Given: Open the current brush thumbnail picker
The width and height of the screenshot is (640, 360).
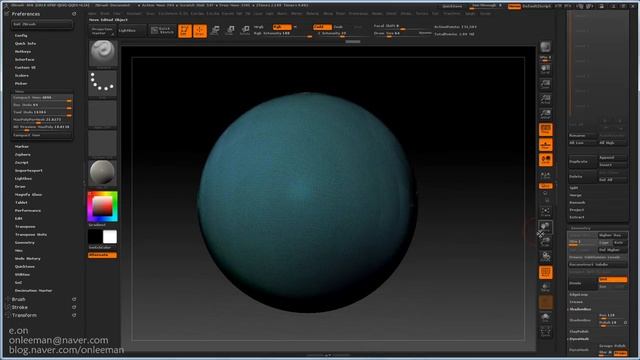Looking at the screenshot, I should (x=102, y=53).
